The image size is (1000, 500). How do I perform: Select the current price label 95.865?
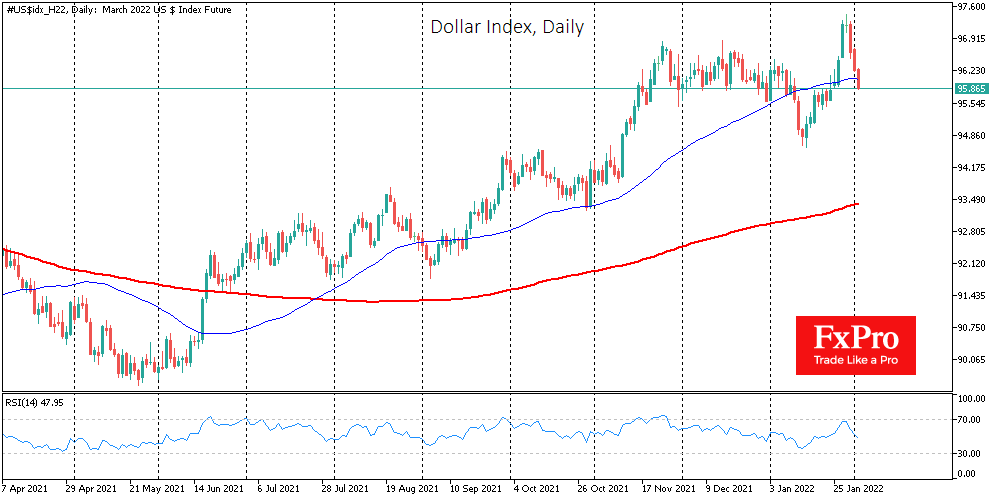971,89
